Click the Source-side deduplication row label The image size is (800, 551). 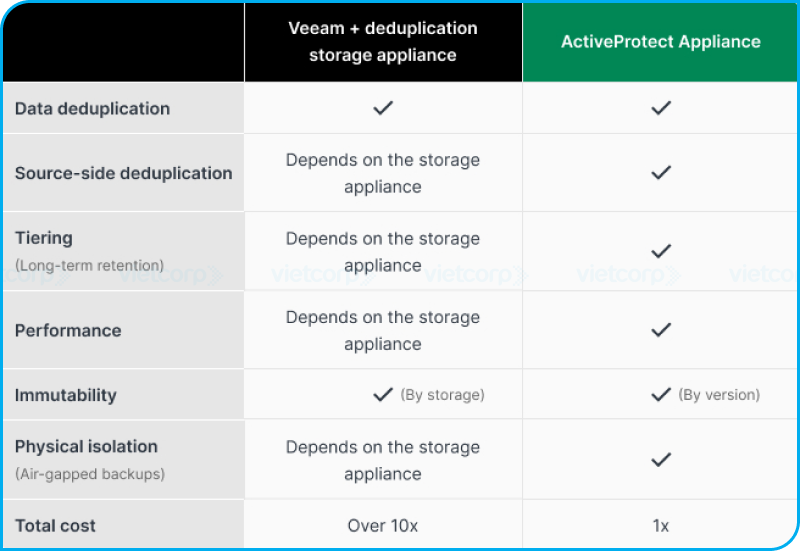(123, 173)
